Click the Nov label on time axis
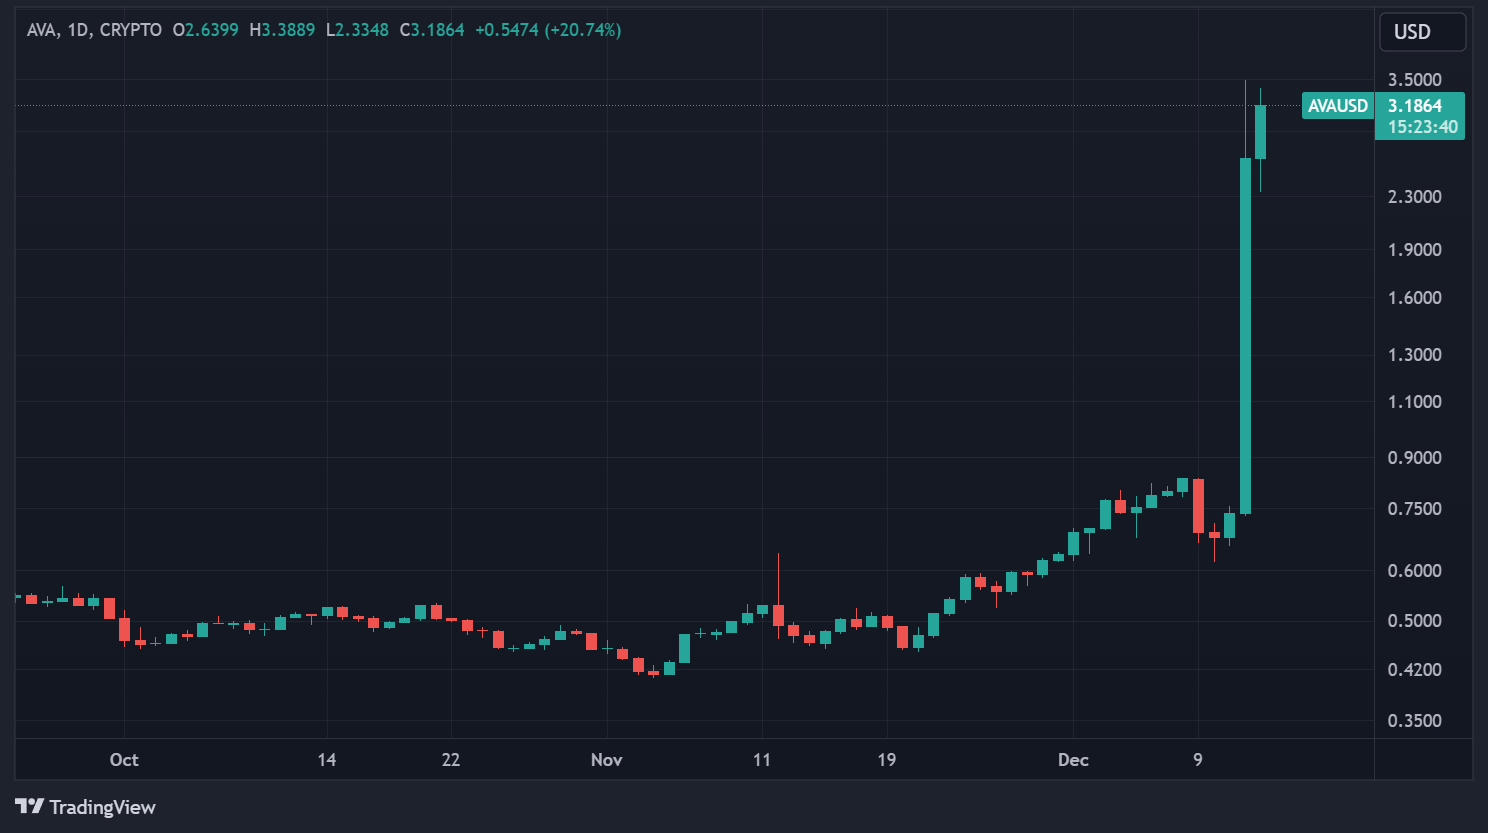This screenshot has width=1488, height=833. click(x=606, y=760)
